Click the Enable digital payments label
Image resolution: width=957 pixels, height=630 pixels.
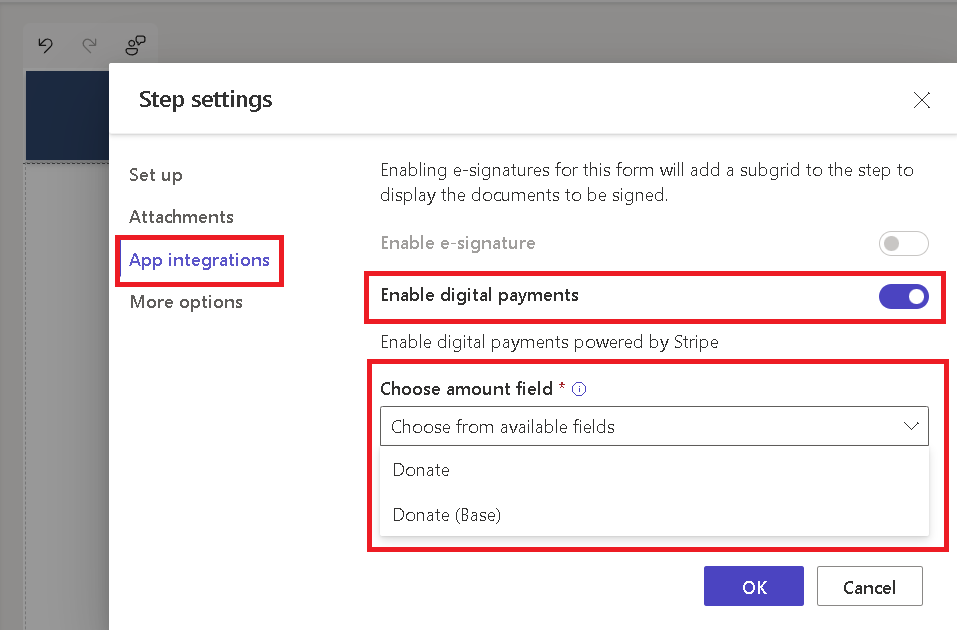[479, 295]
